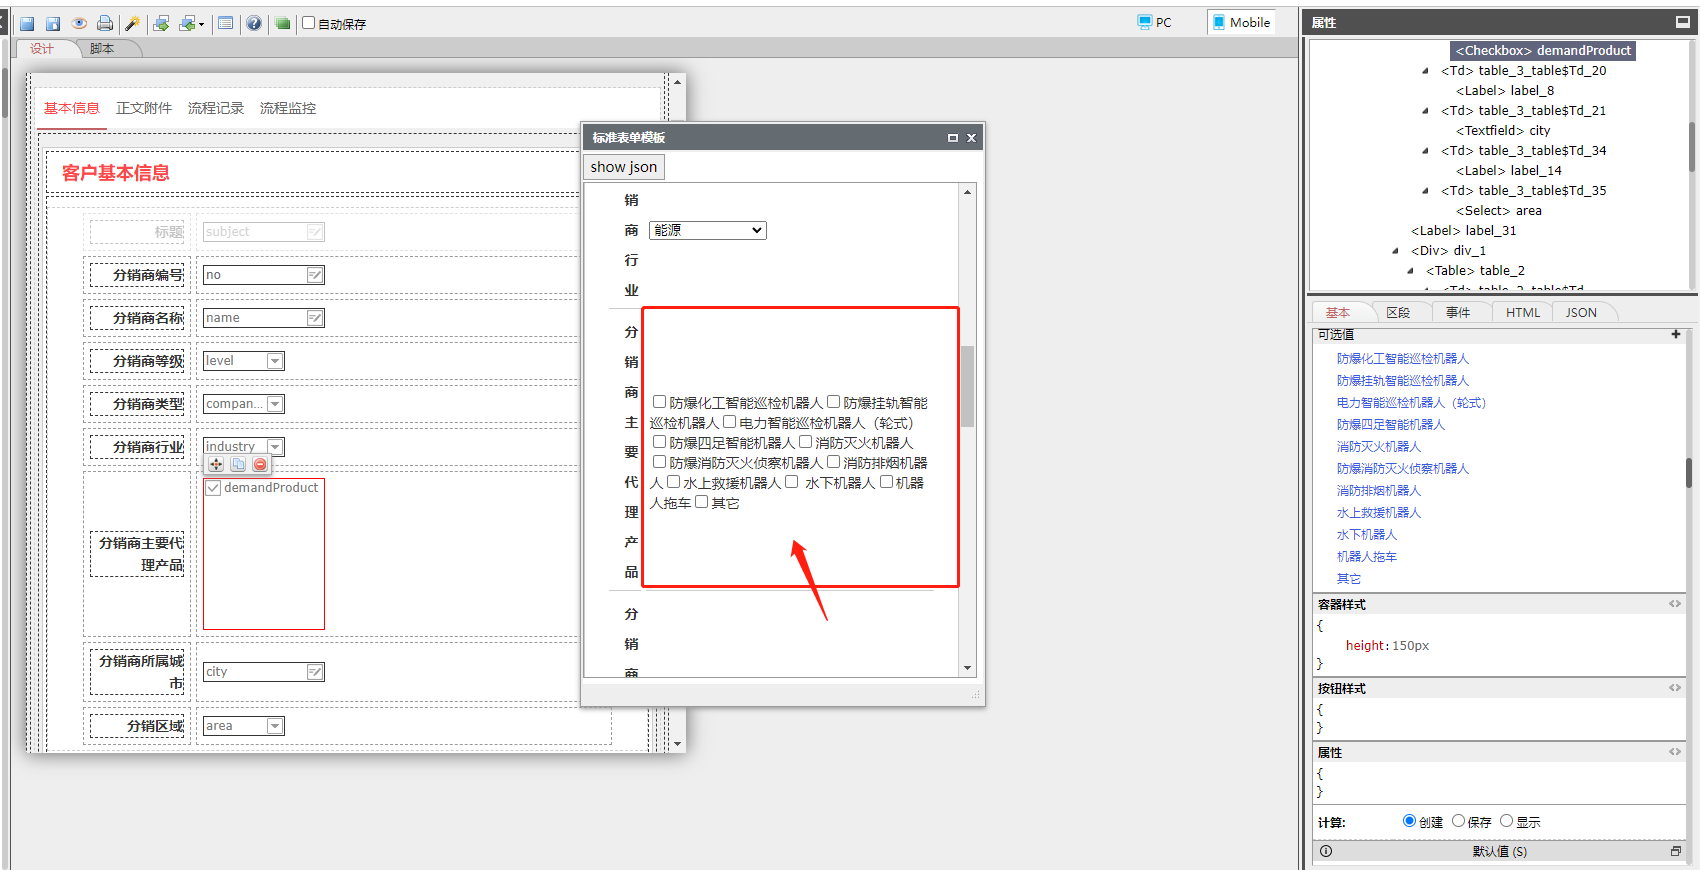The image size is (1700, 870).
Task: Click the printer icon in the toolbar
Action: (x=105, y=23)
